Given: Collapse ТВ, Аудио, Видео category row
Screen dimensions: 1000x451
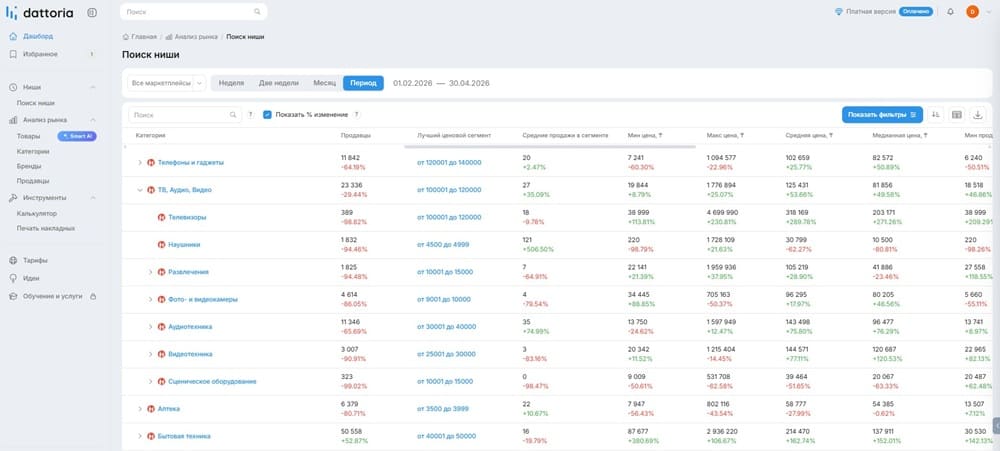Looking at the screenshot, I should [140, 190].
